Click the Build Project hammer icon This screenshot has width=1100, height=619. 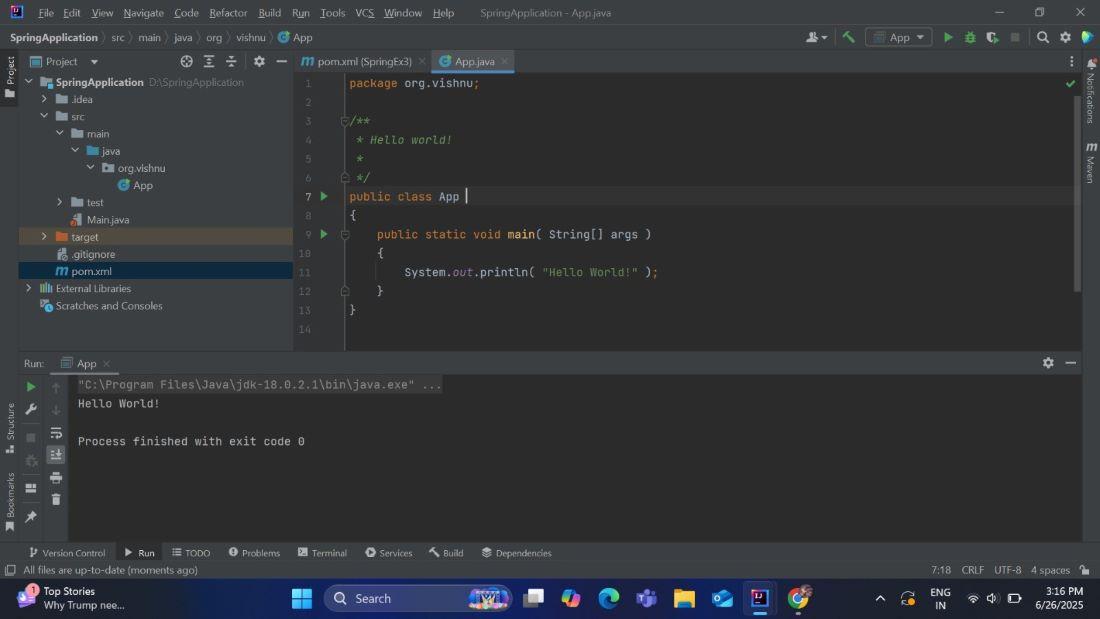tap(848, 37)
